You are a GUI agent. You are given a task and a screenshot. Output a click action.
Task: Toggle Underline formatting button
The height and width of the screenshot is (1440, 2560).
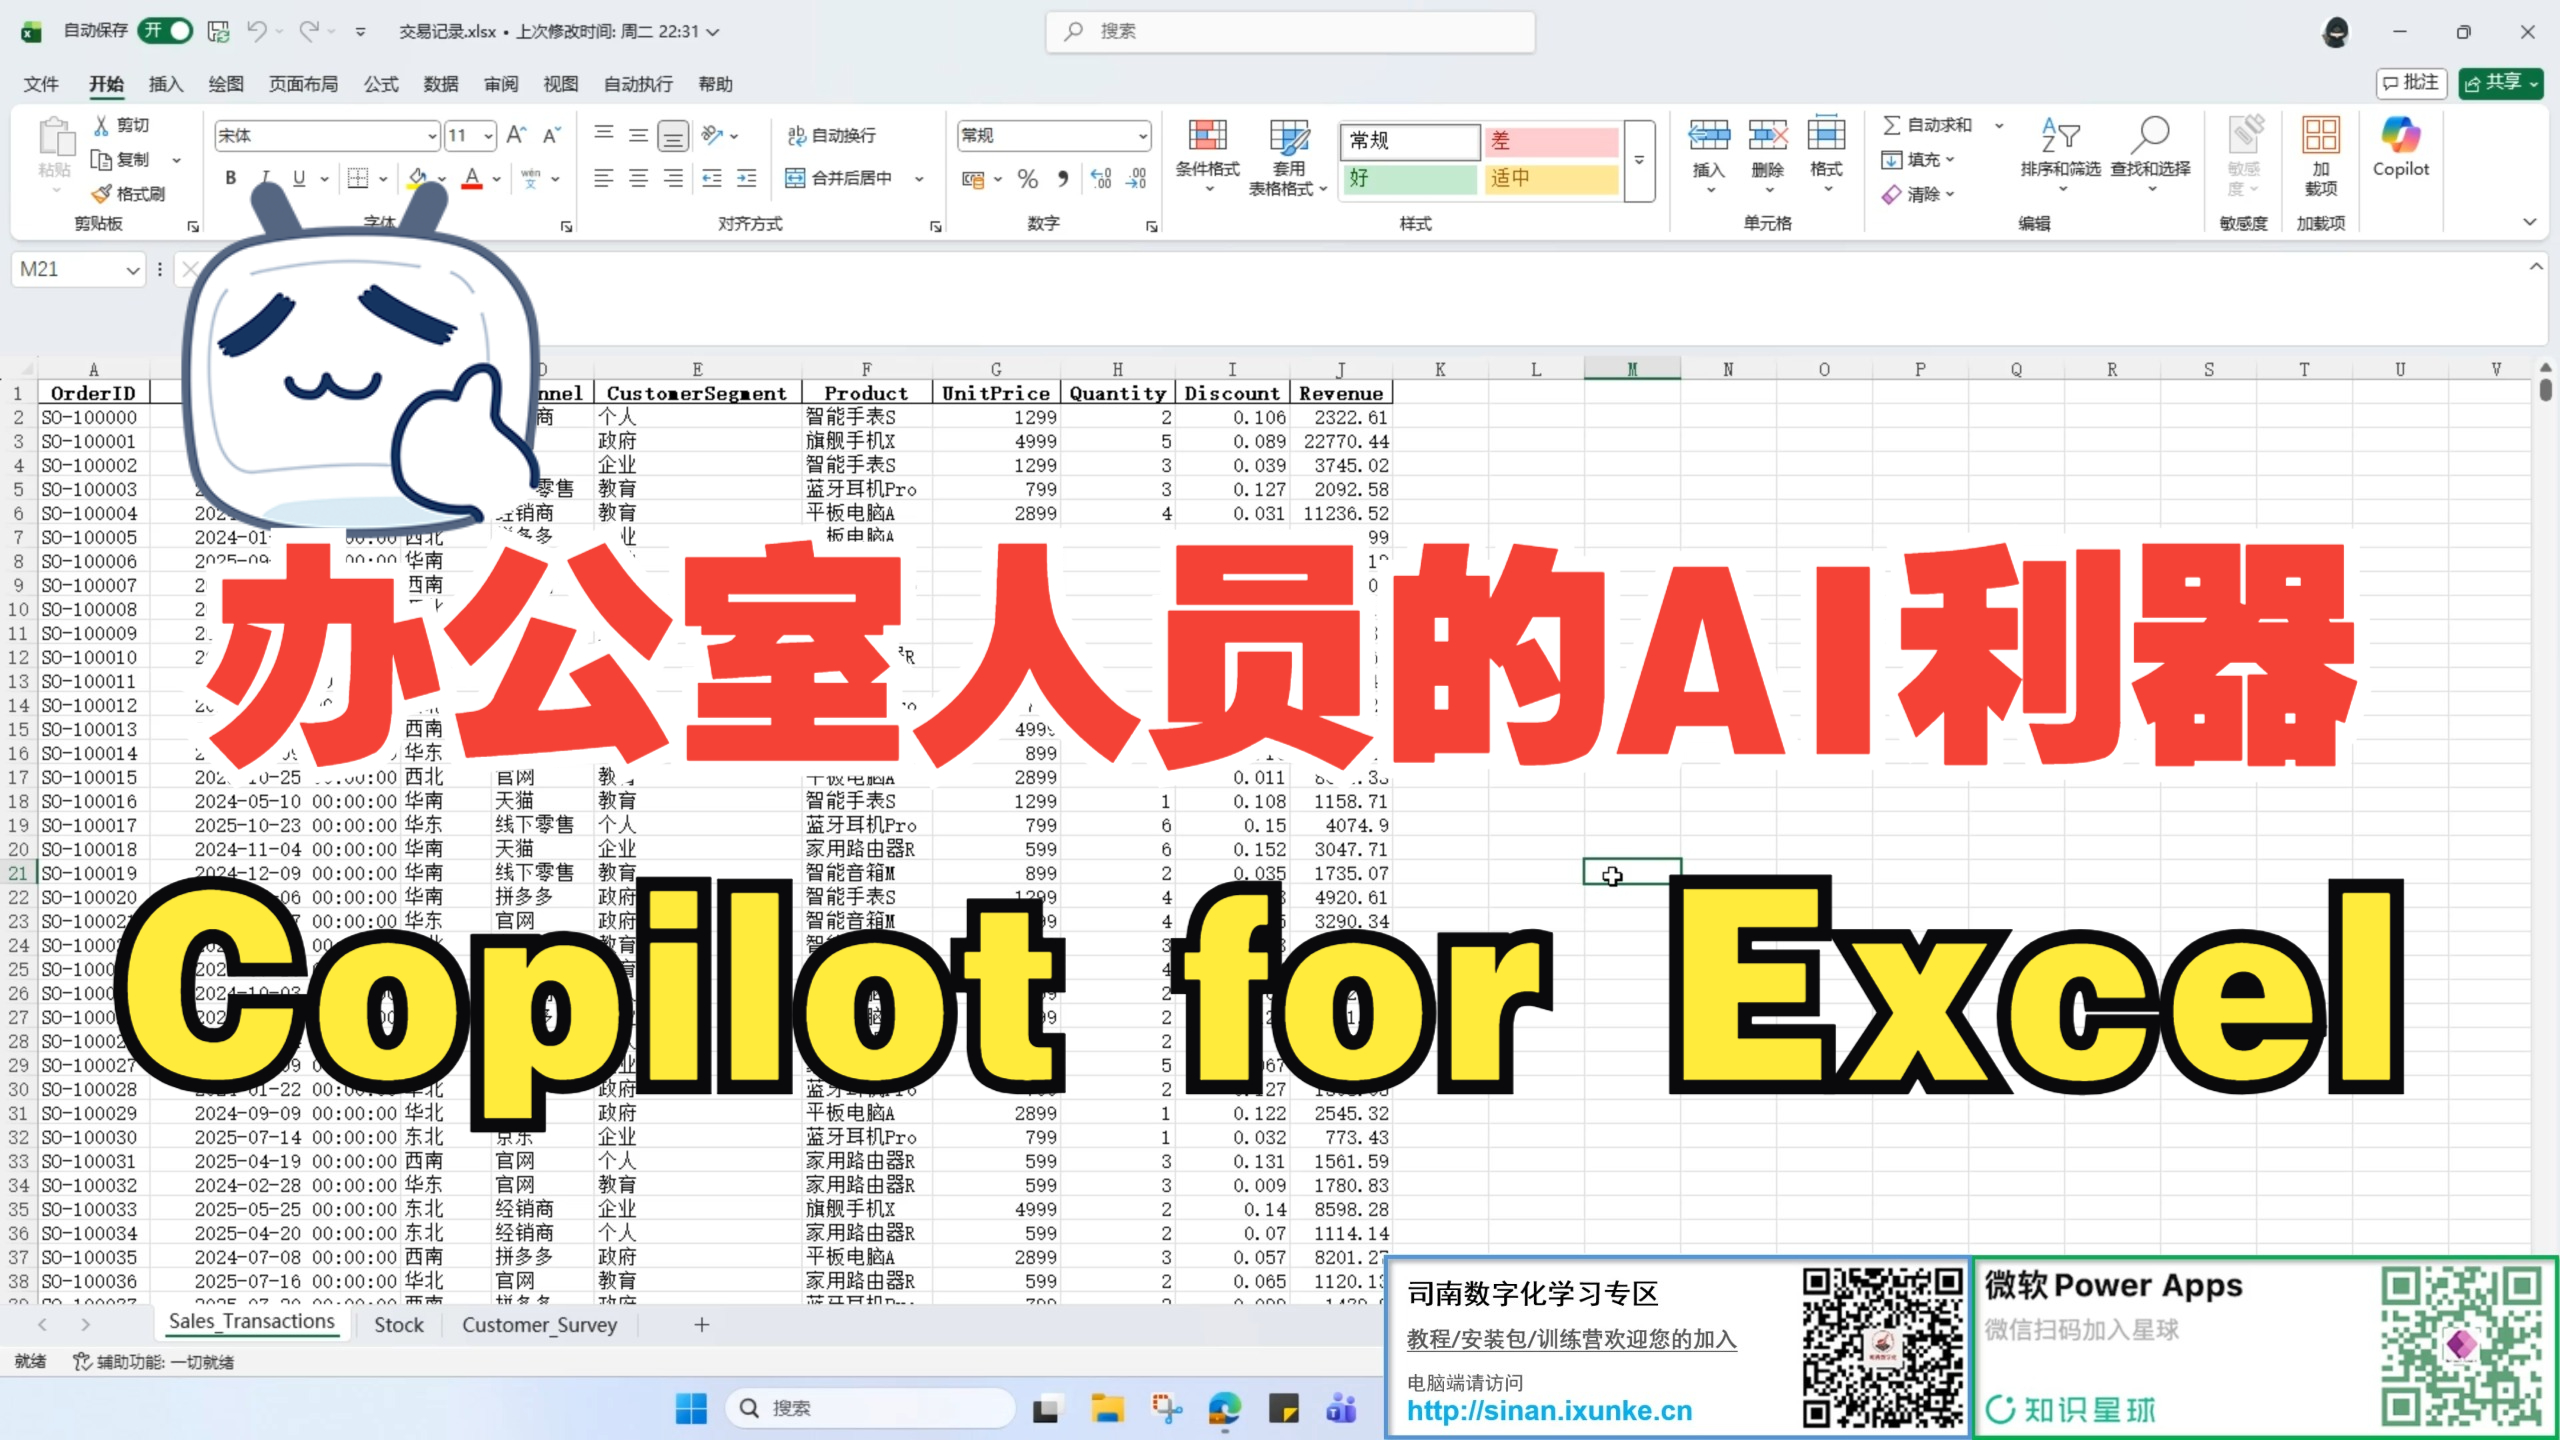click(x=299, y=178)
